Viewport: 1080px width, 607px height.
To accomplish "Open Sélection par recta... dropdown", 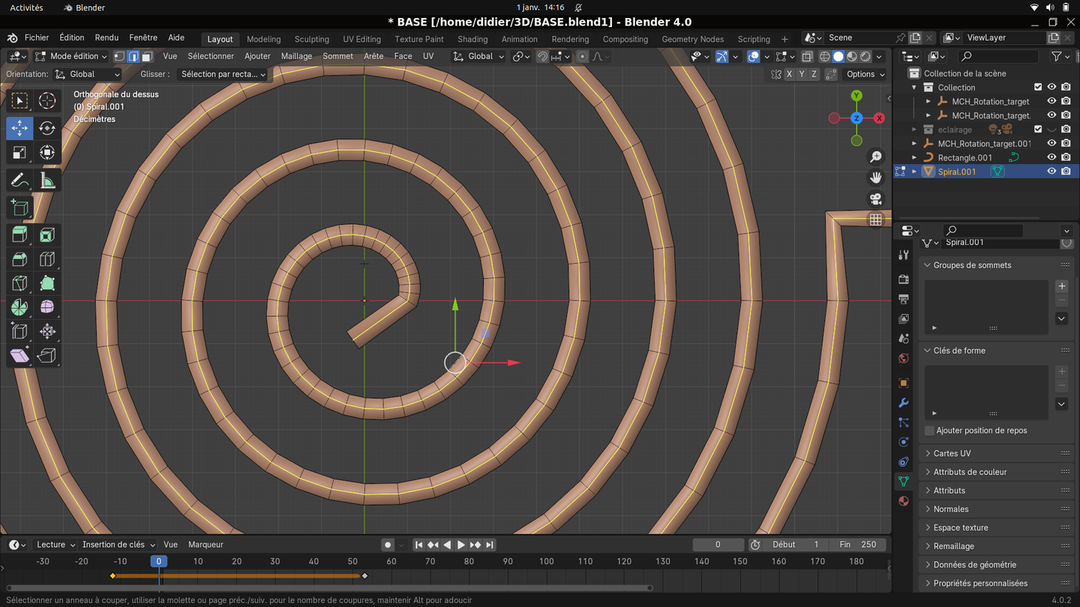I will (222, 74).
